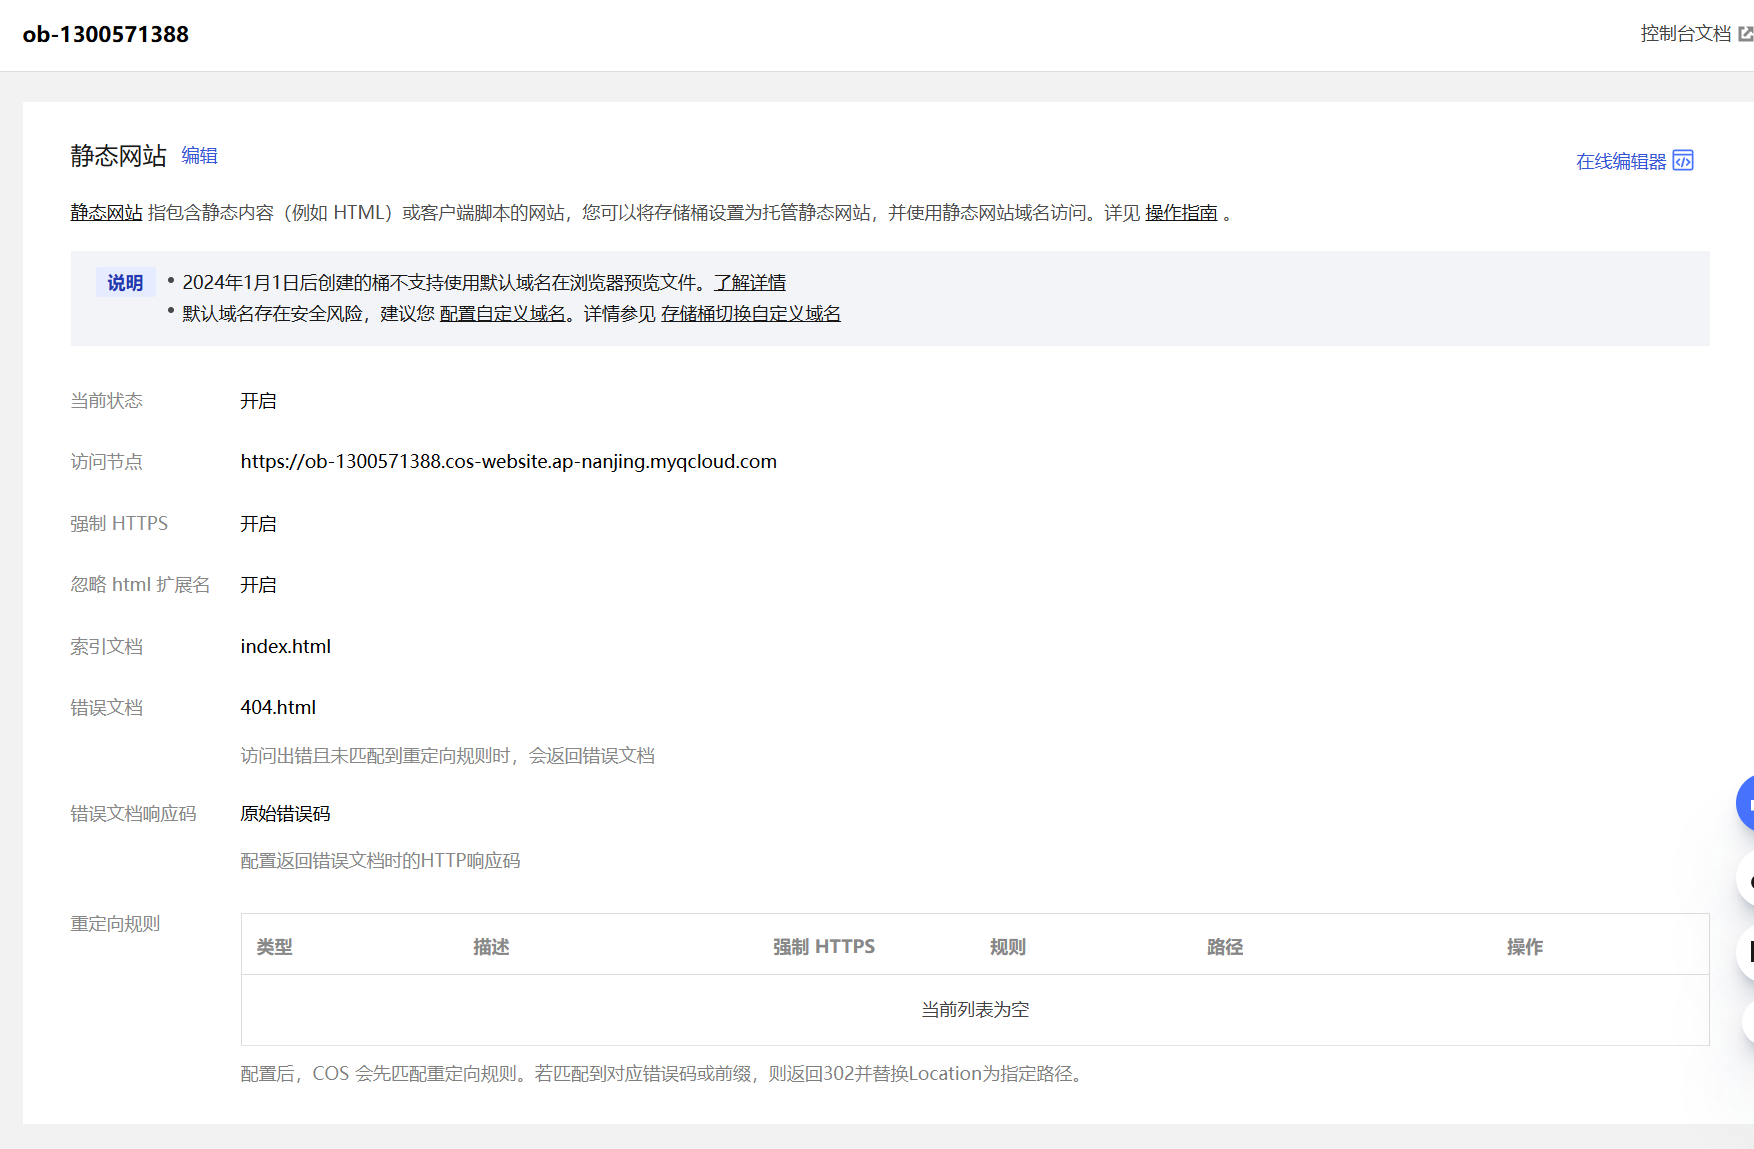Click the bucket name ob-1300571388 title
Screen dimensions: 1754x1149
pyautogui.click(x=106, y=35)
